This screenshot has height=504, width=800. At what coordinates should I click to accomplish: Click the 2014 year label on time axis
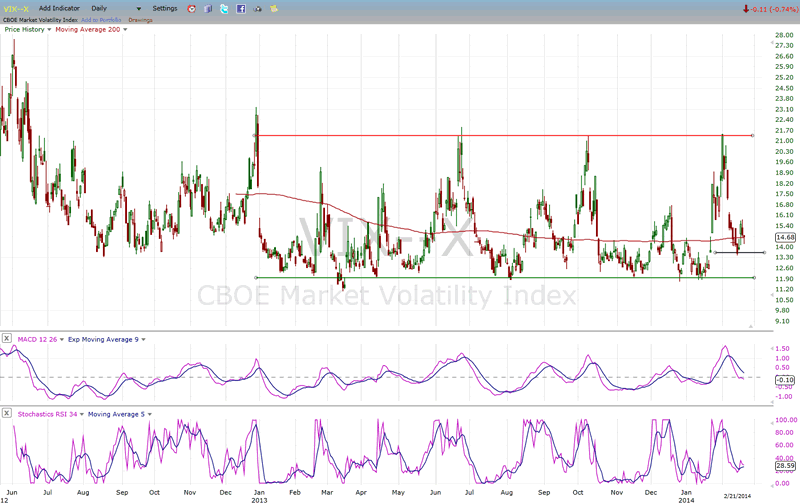click(686, 500)
